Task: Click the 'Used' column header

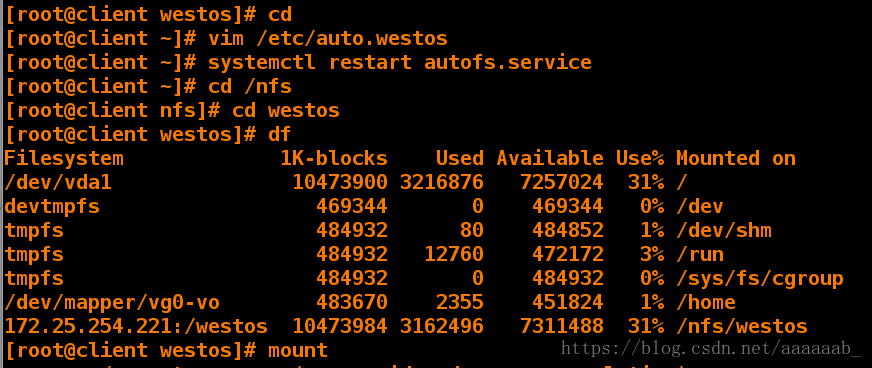Action: pyautogui.click(x=459, y=158)
